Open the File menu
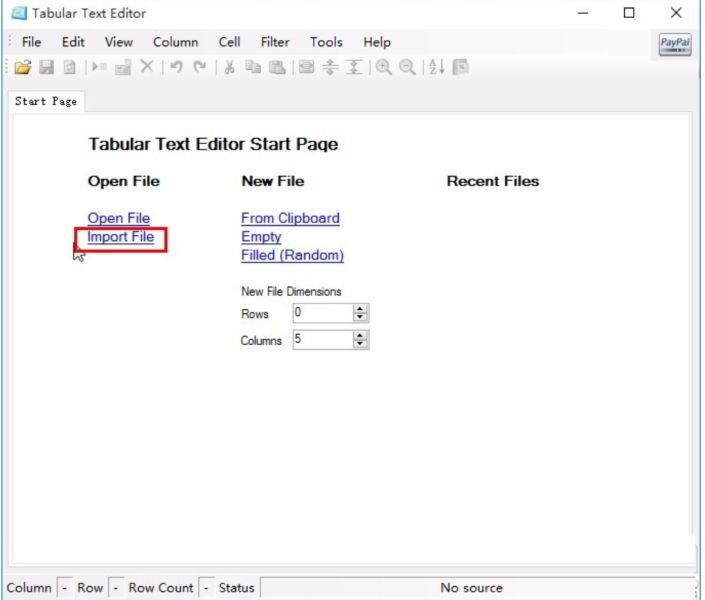 click(31, 42)
